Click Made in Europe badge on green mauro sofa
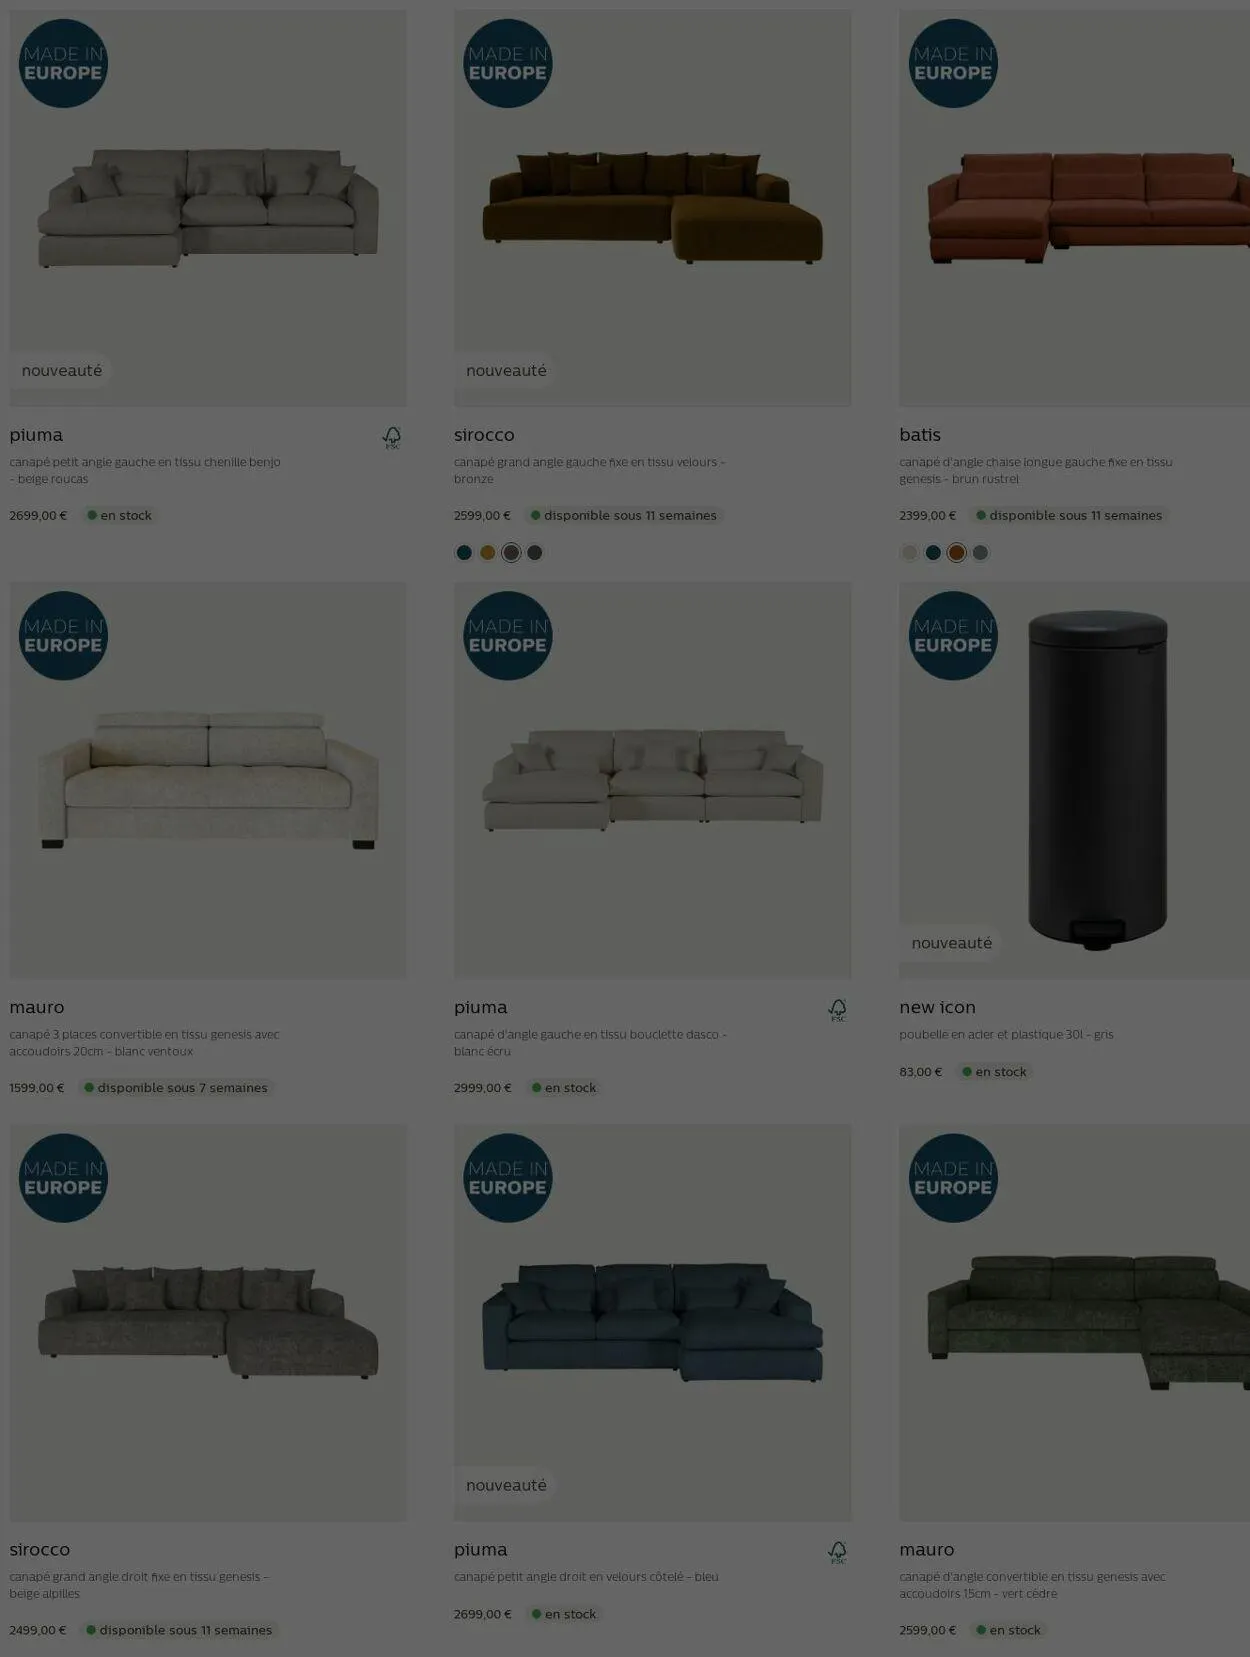This screenshot has width=1250, height=1657. (953, 1178)
